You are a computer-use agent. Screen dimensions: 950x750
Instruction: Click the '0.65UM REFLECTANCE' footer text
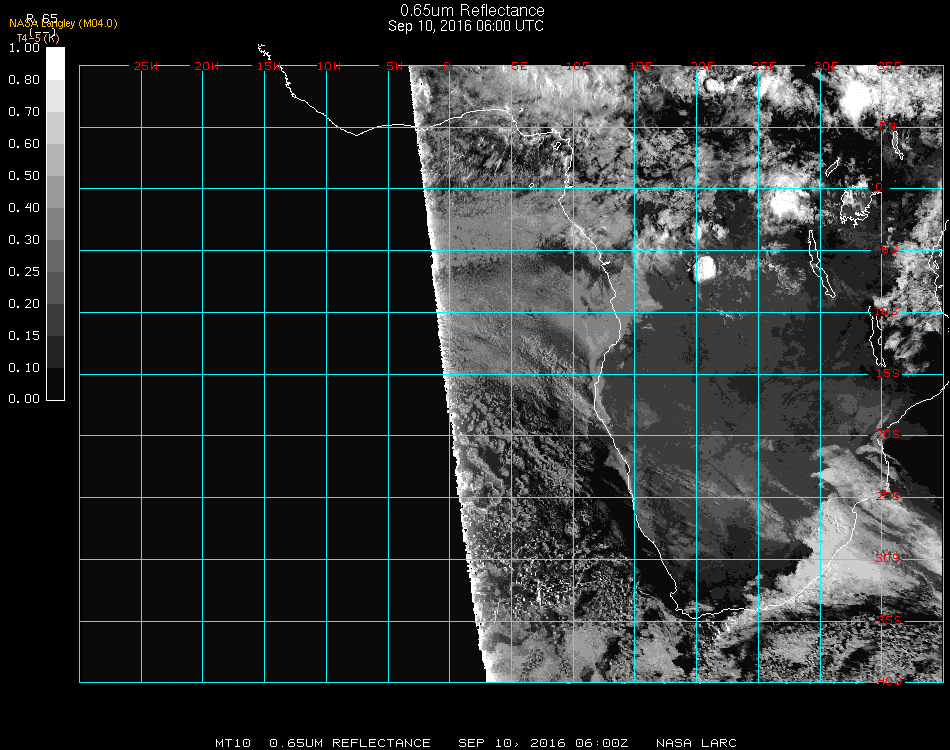[350, 743]
